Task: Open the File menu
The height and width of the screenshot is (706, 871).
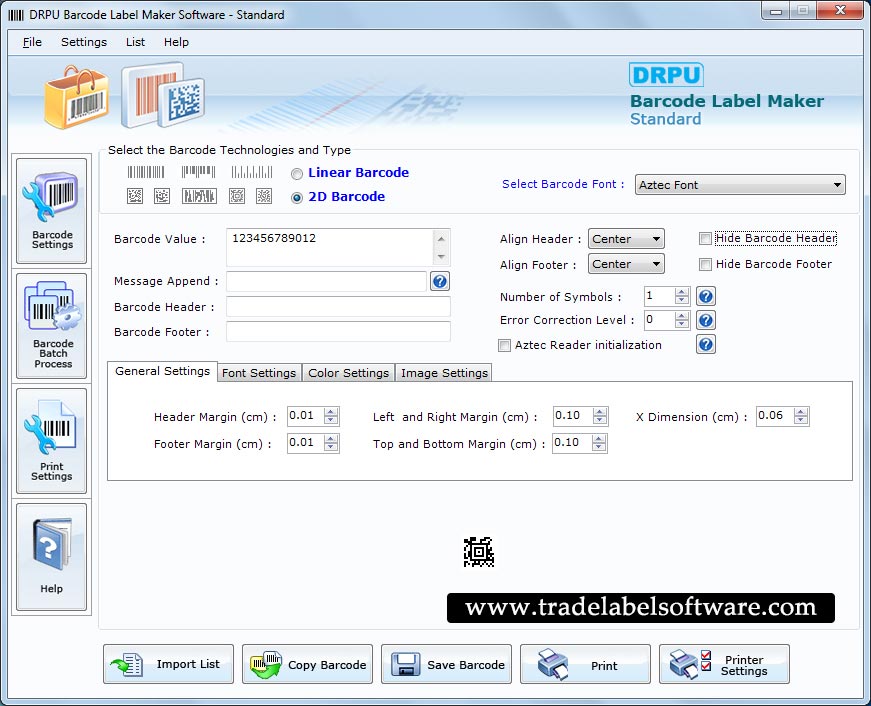Action: coord(32,42)
